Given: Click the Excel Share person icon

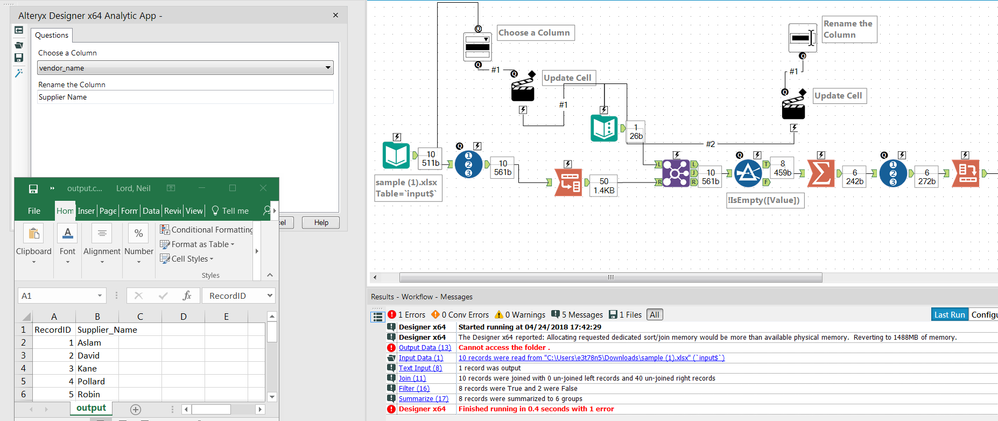Looking at the screenshot, I should [266, 211].
